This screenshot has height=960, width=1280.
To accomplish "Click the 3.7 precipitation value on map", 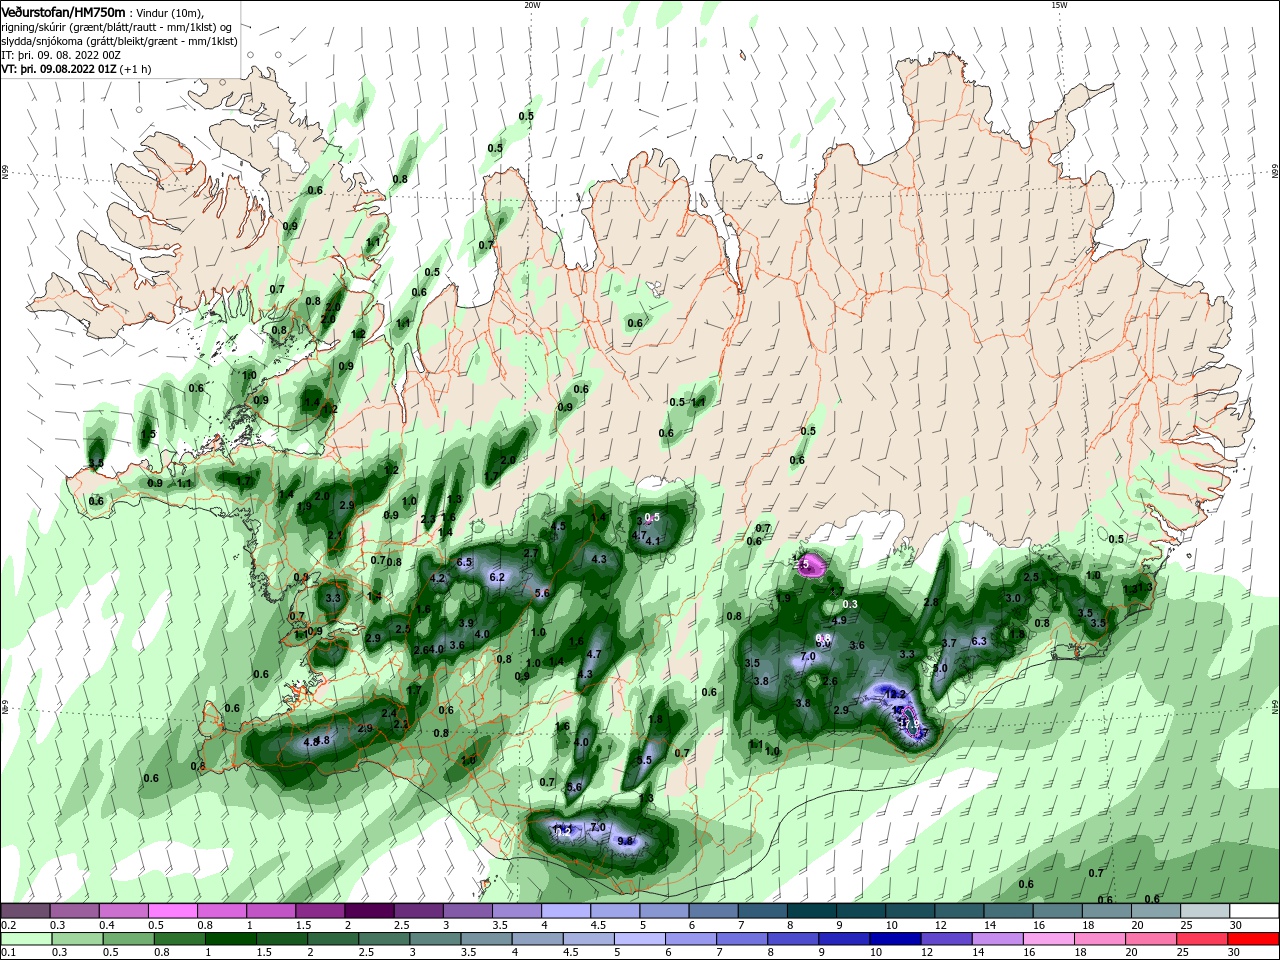I will click(x=949, y=643).
